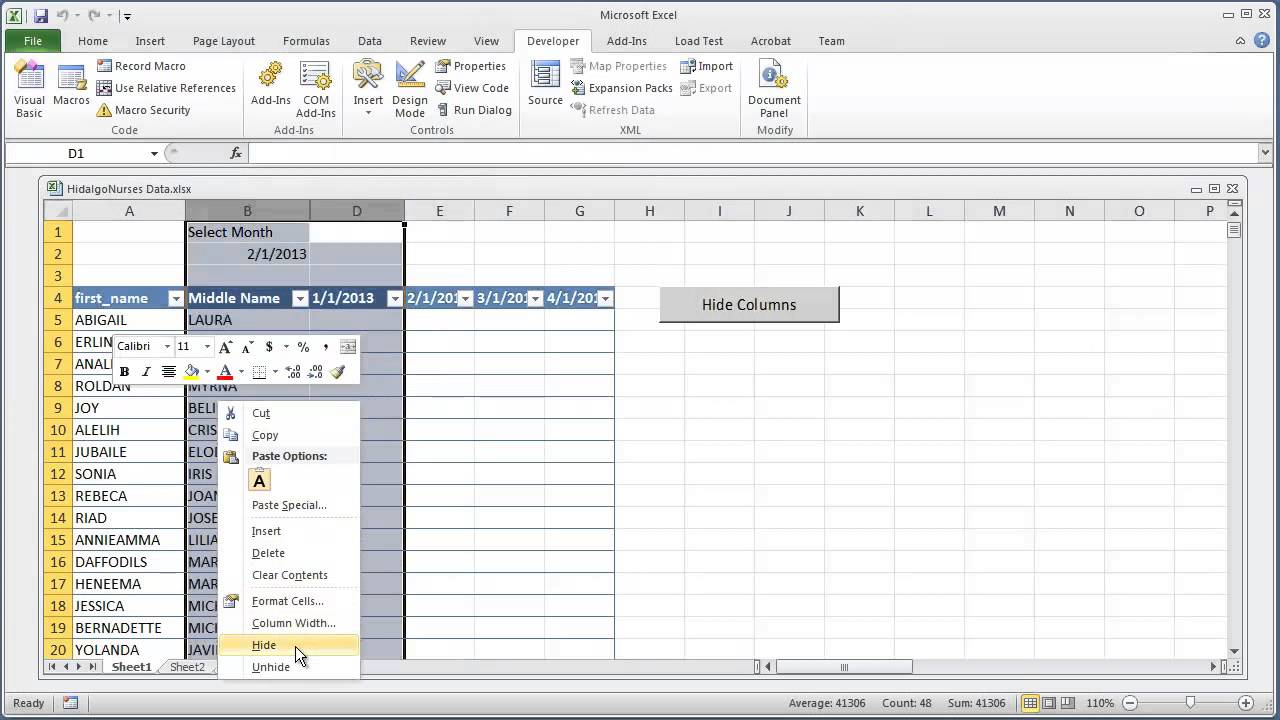Click the macro recording status bar icon
1280x720 pixels.
[x=70, y=703]
